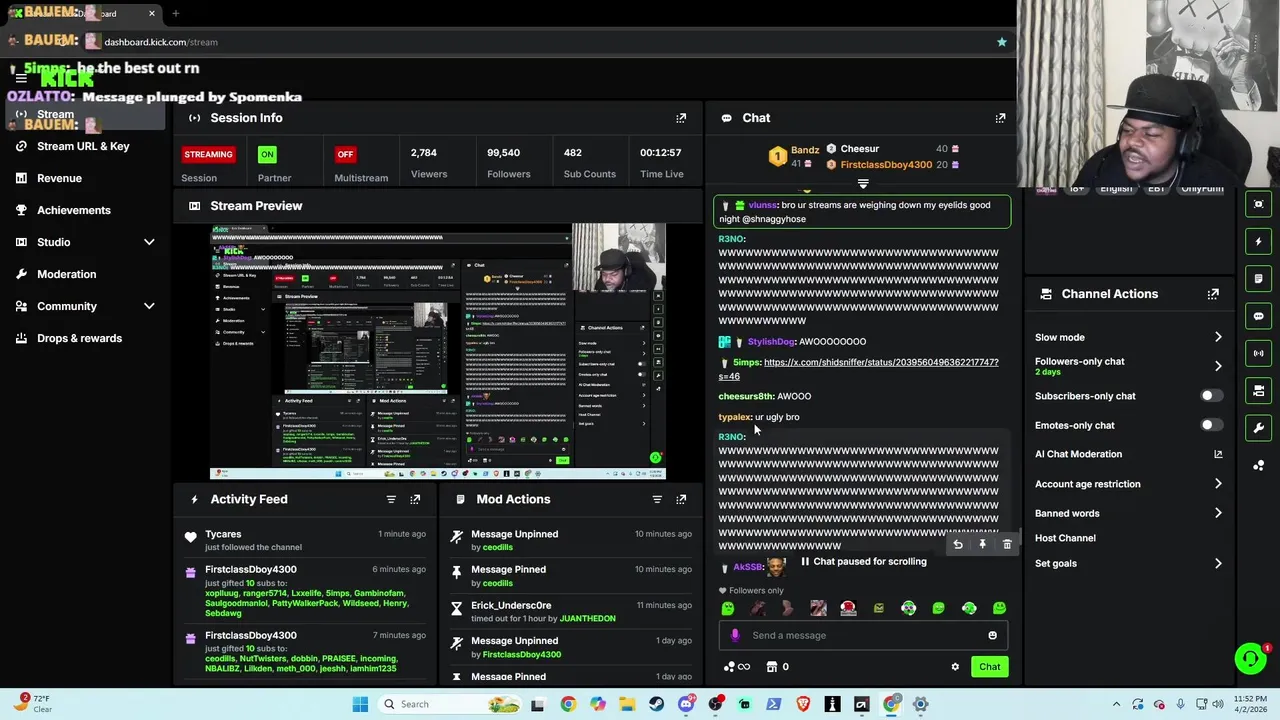1280x720 pixels.
Task: Click the first green Kick emote in emote row
Action: click(x=728, y=608)
